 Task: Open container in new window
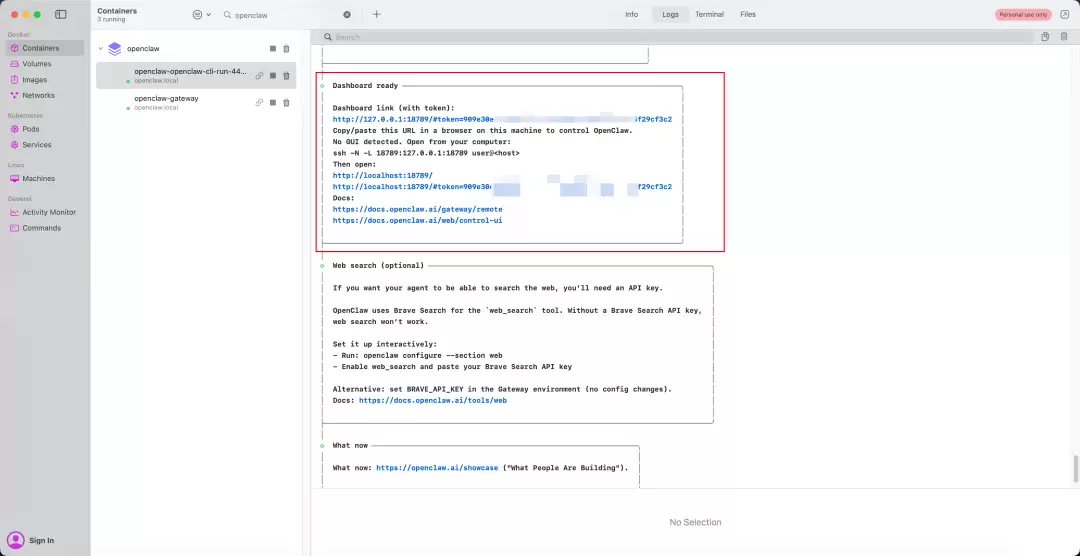[x=1063, y=15]
